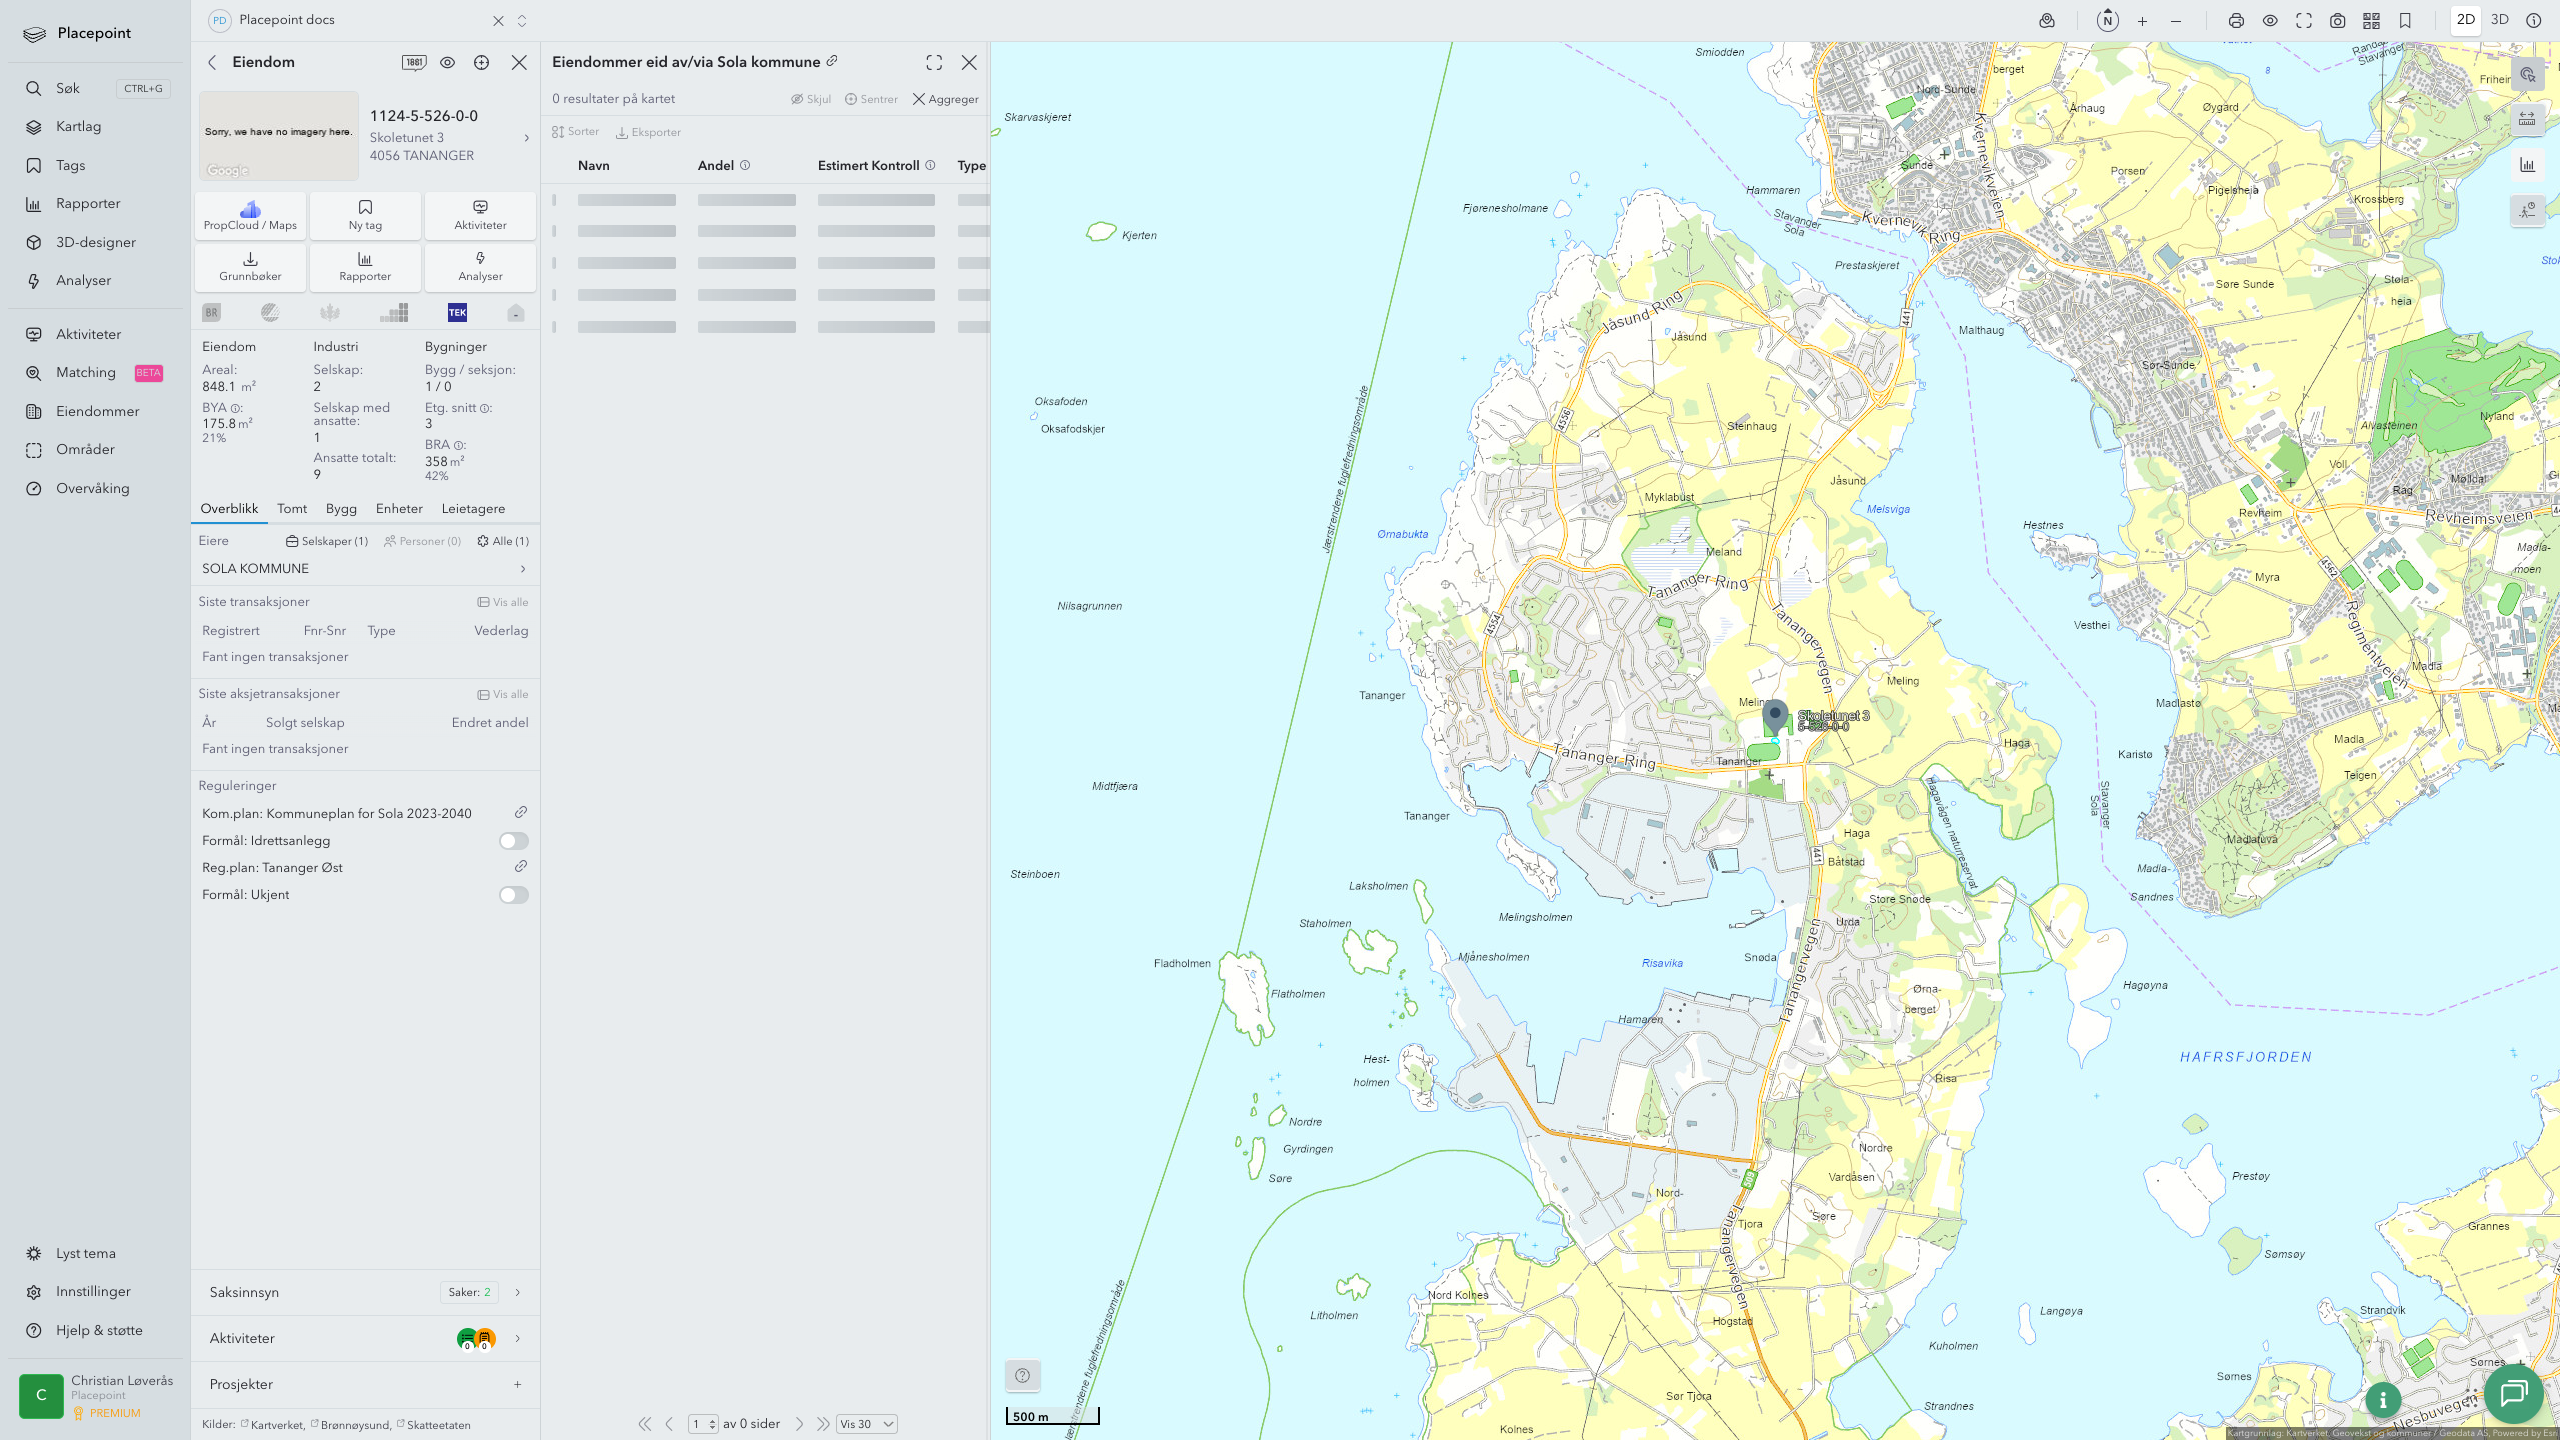Expand the owned-properties list to fullscreen
Image resolution: width=2560 pixels, height=1440 pixels.
934,62
